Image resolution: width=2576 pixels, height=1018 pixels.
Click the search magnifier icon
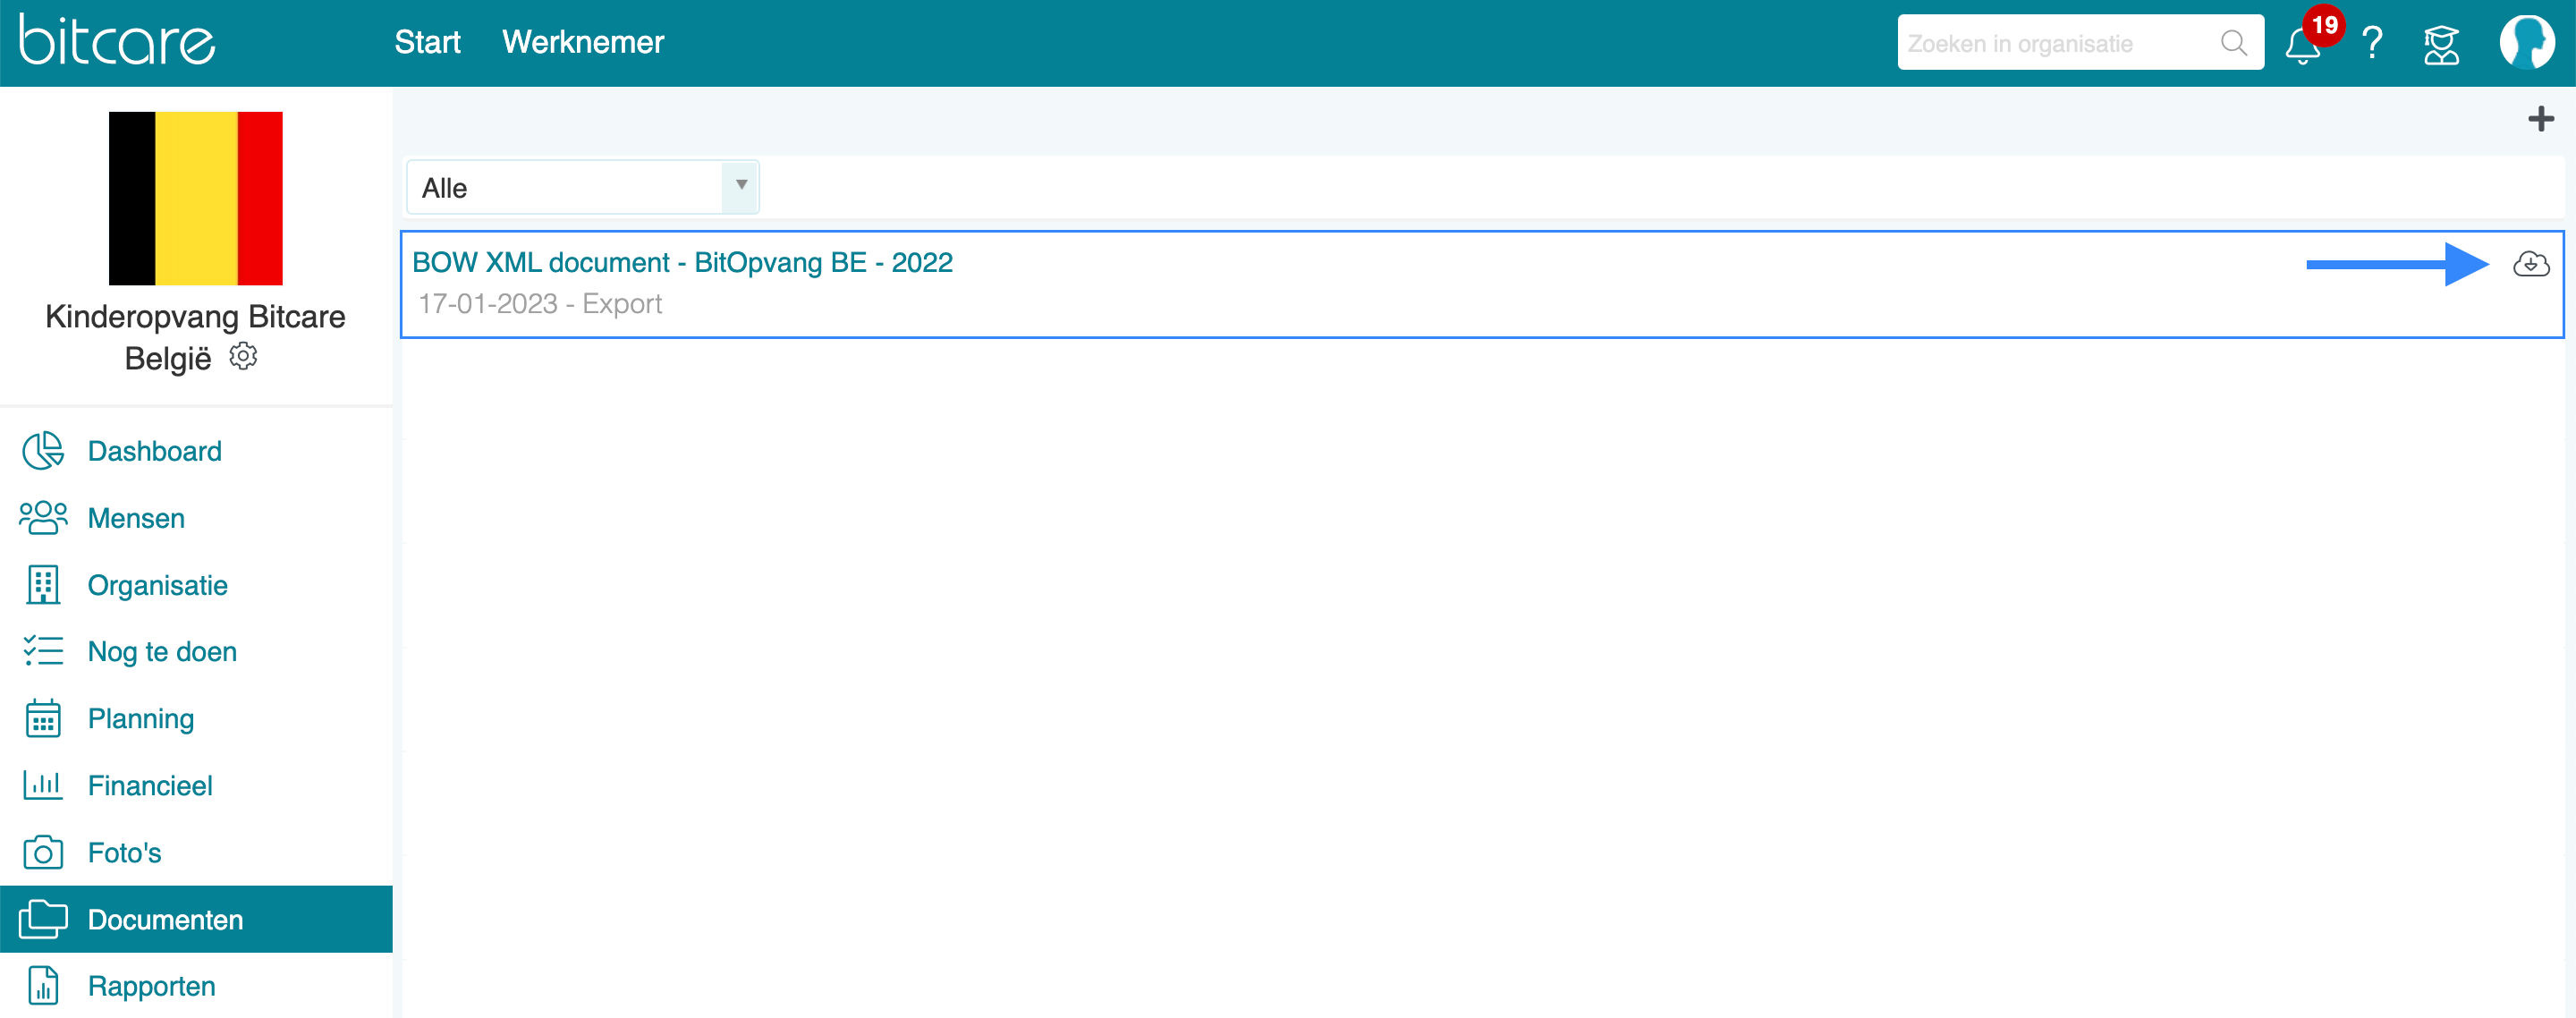point(2234,43)
